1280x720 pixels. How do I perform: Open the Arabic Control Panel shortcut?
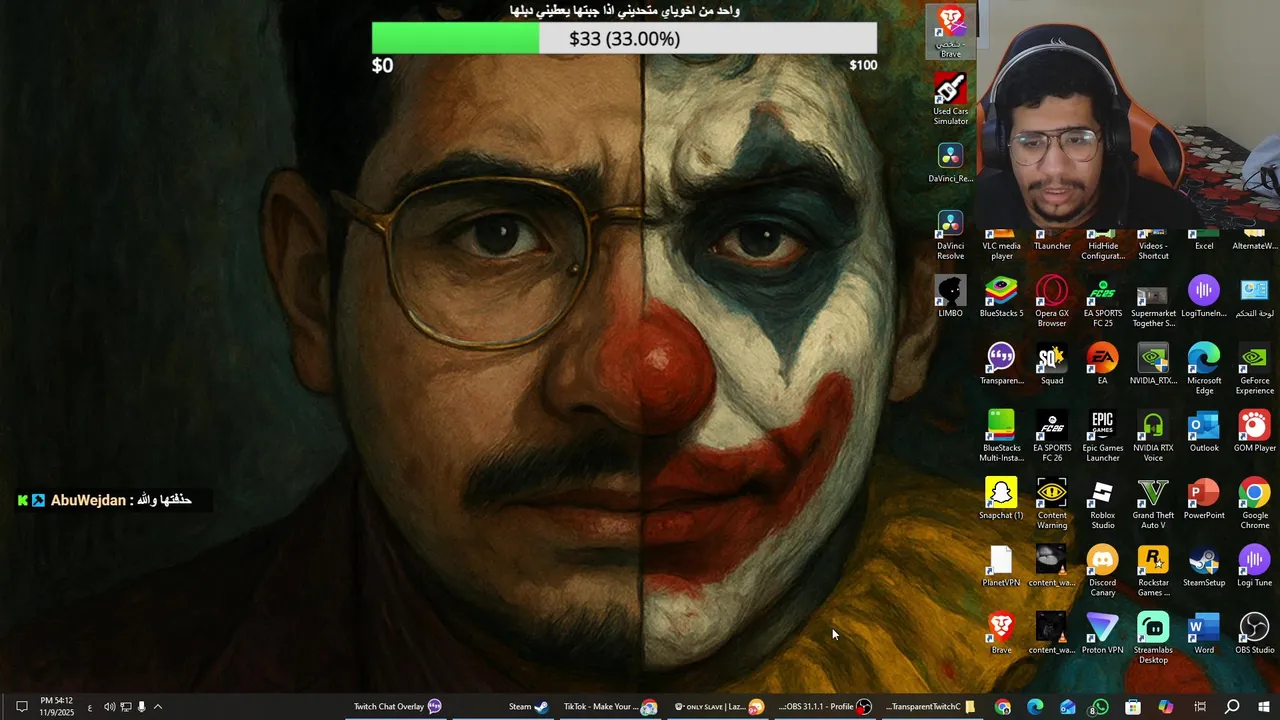(x=1254, y=298)
